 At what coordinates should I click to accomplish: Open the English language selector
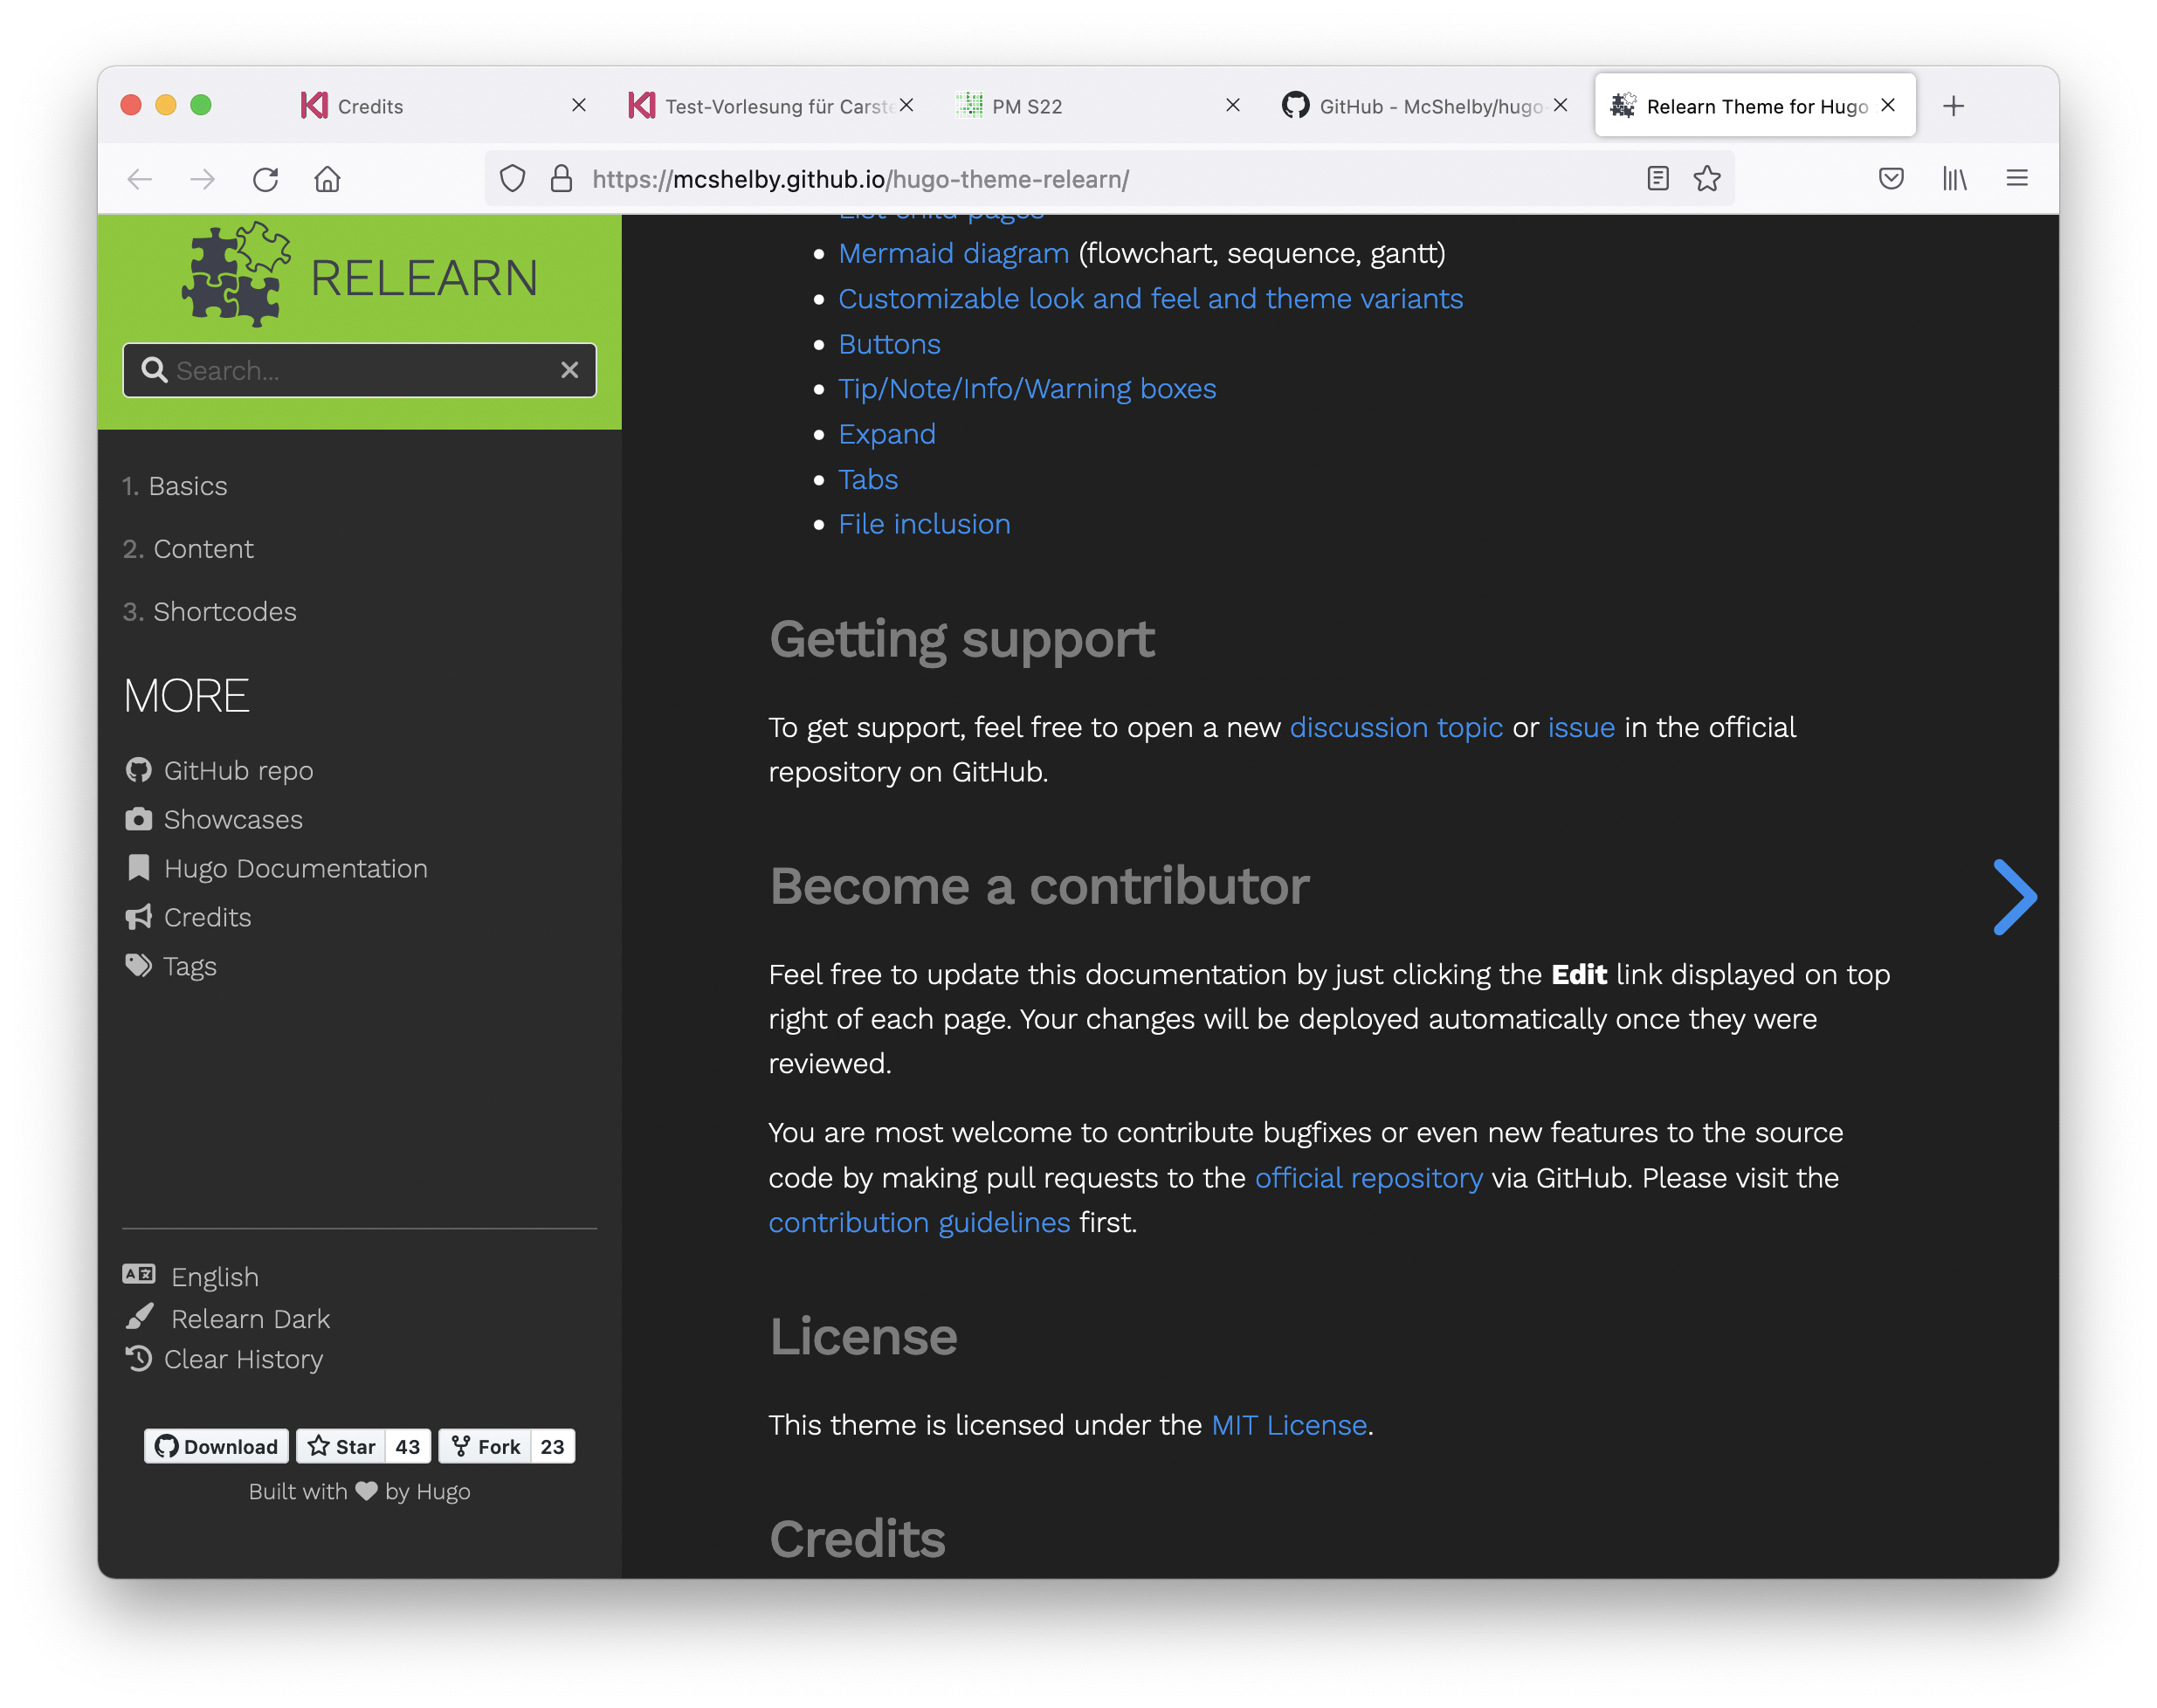214,1277
